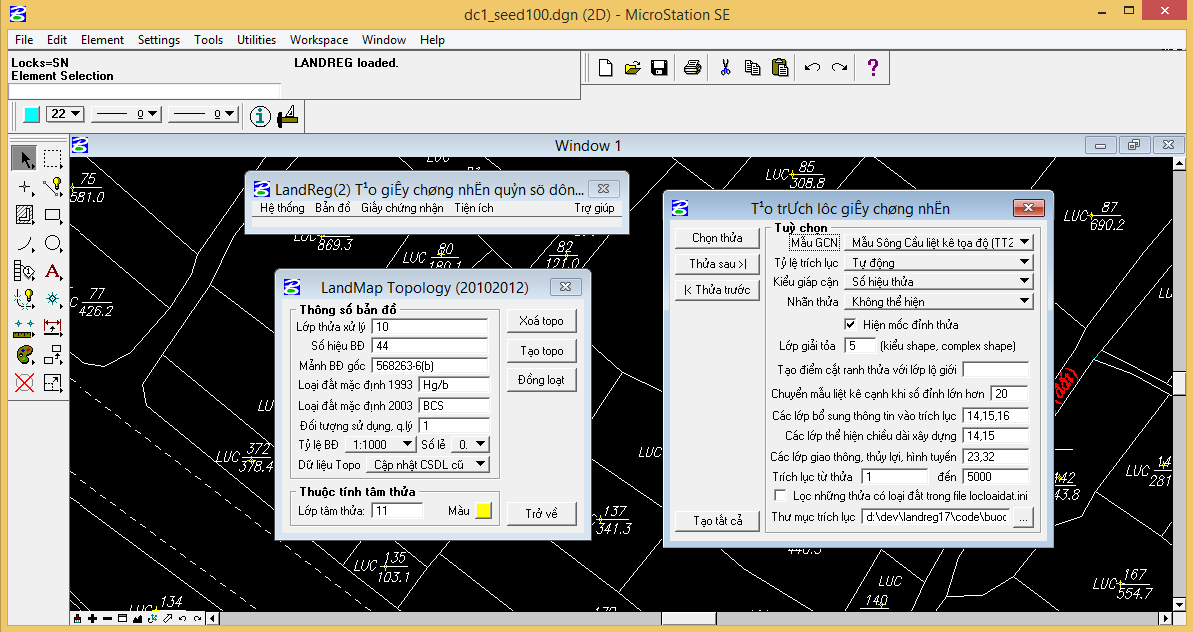1193x632 pixels.
Task: Open 'Giấy chứng nhận' menu in LandReg
Action: click(x=402, y=208)
